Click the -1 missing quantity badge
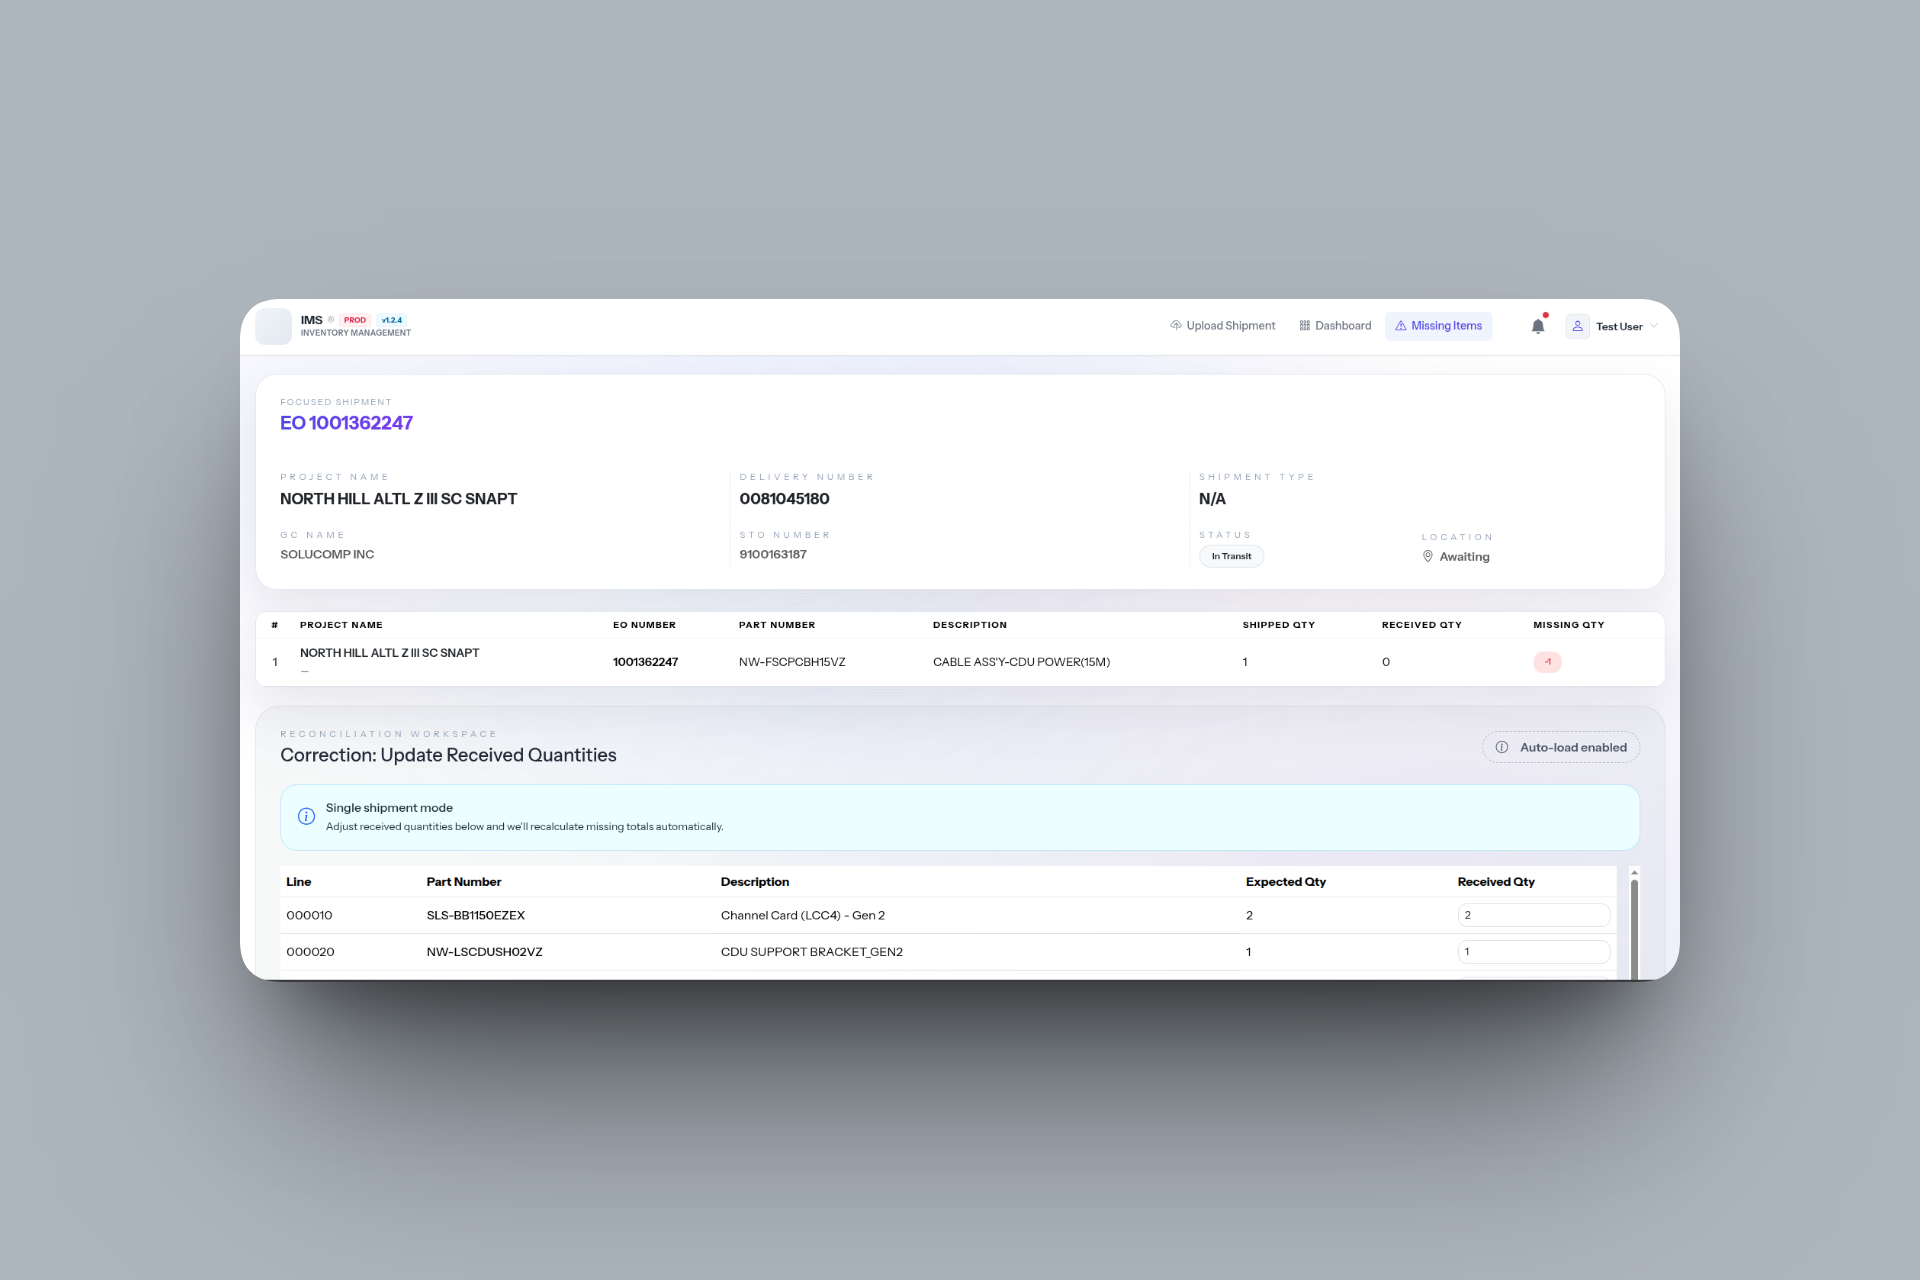This screenshot has width=1920, height=1280. click(1547, 662)
